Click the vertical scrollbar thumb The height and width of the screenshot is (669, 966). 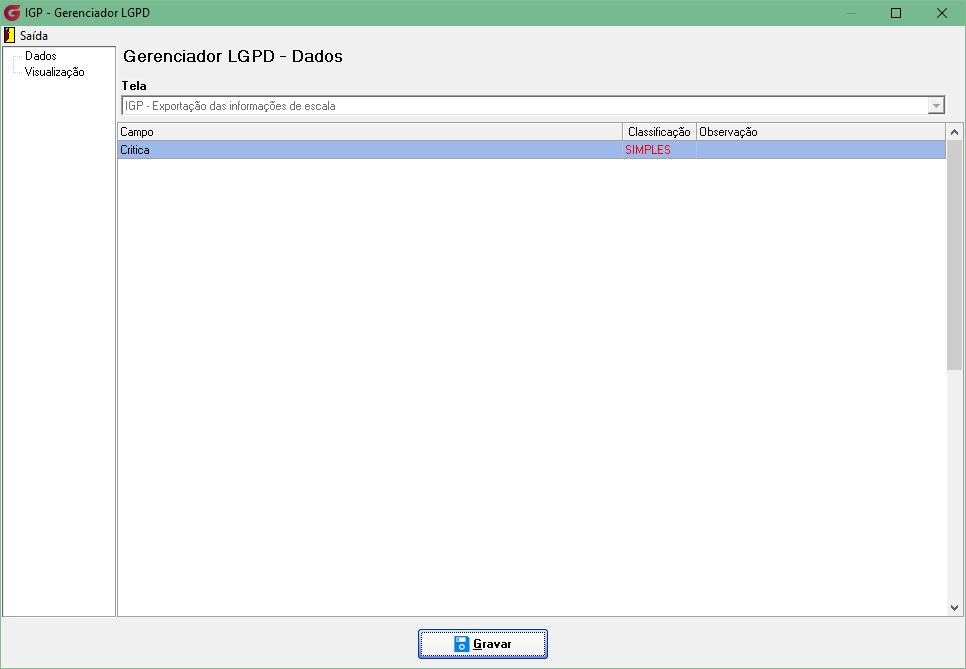point(954,255)
